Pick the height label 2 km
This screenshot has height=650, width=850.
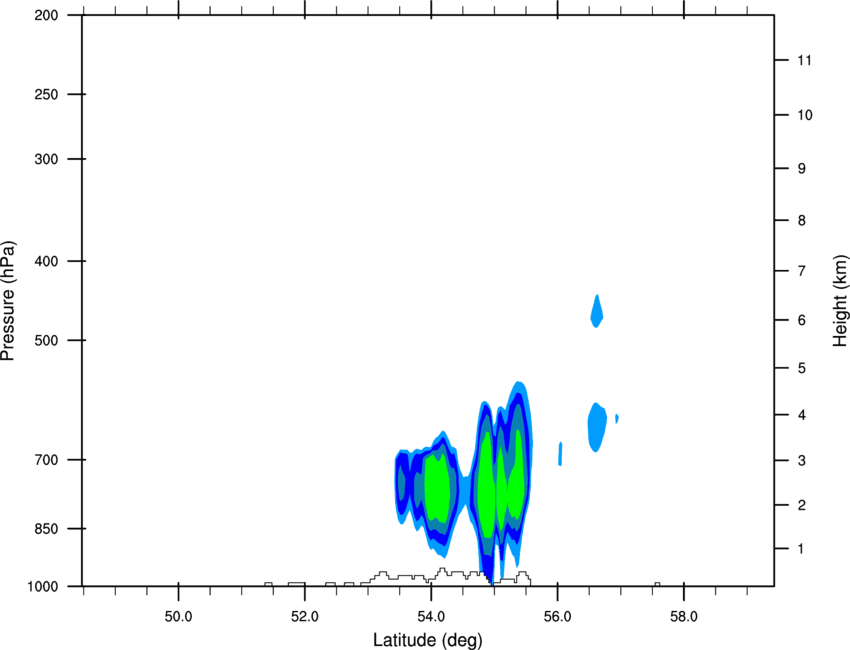(x=802, y=505)
